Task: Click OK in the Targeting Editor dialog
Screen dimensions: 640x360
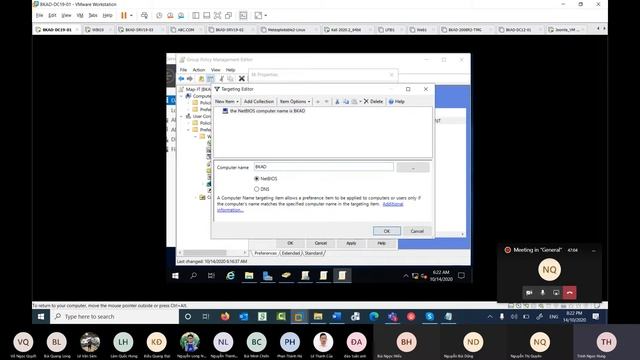Action: pos(387,231)
